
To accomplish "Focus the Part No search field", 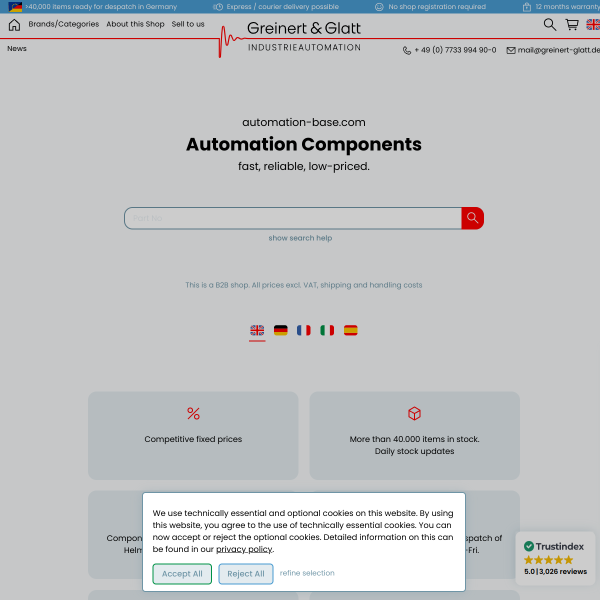I will [293, 218].
